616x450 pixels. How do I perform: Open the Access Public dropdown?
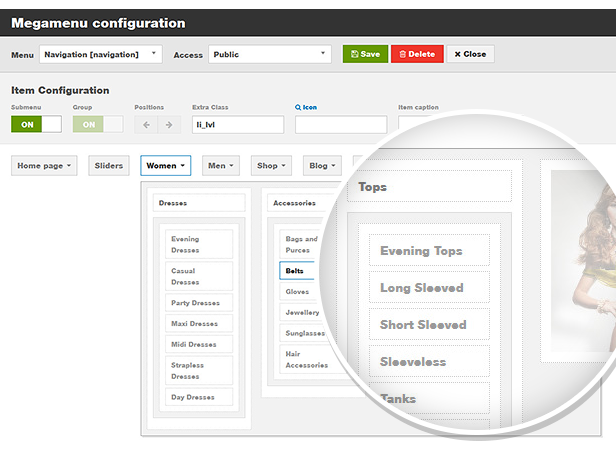click(x=270, y=54)
